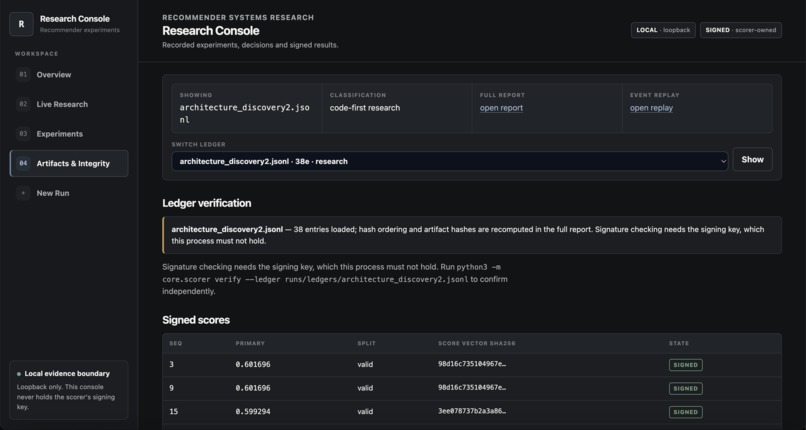Screen dimensions: 806x430
Task: Click the 01 number badge beside Overview
Action: [x=23, y=74]
